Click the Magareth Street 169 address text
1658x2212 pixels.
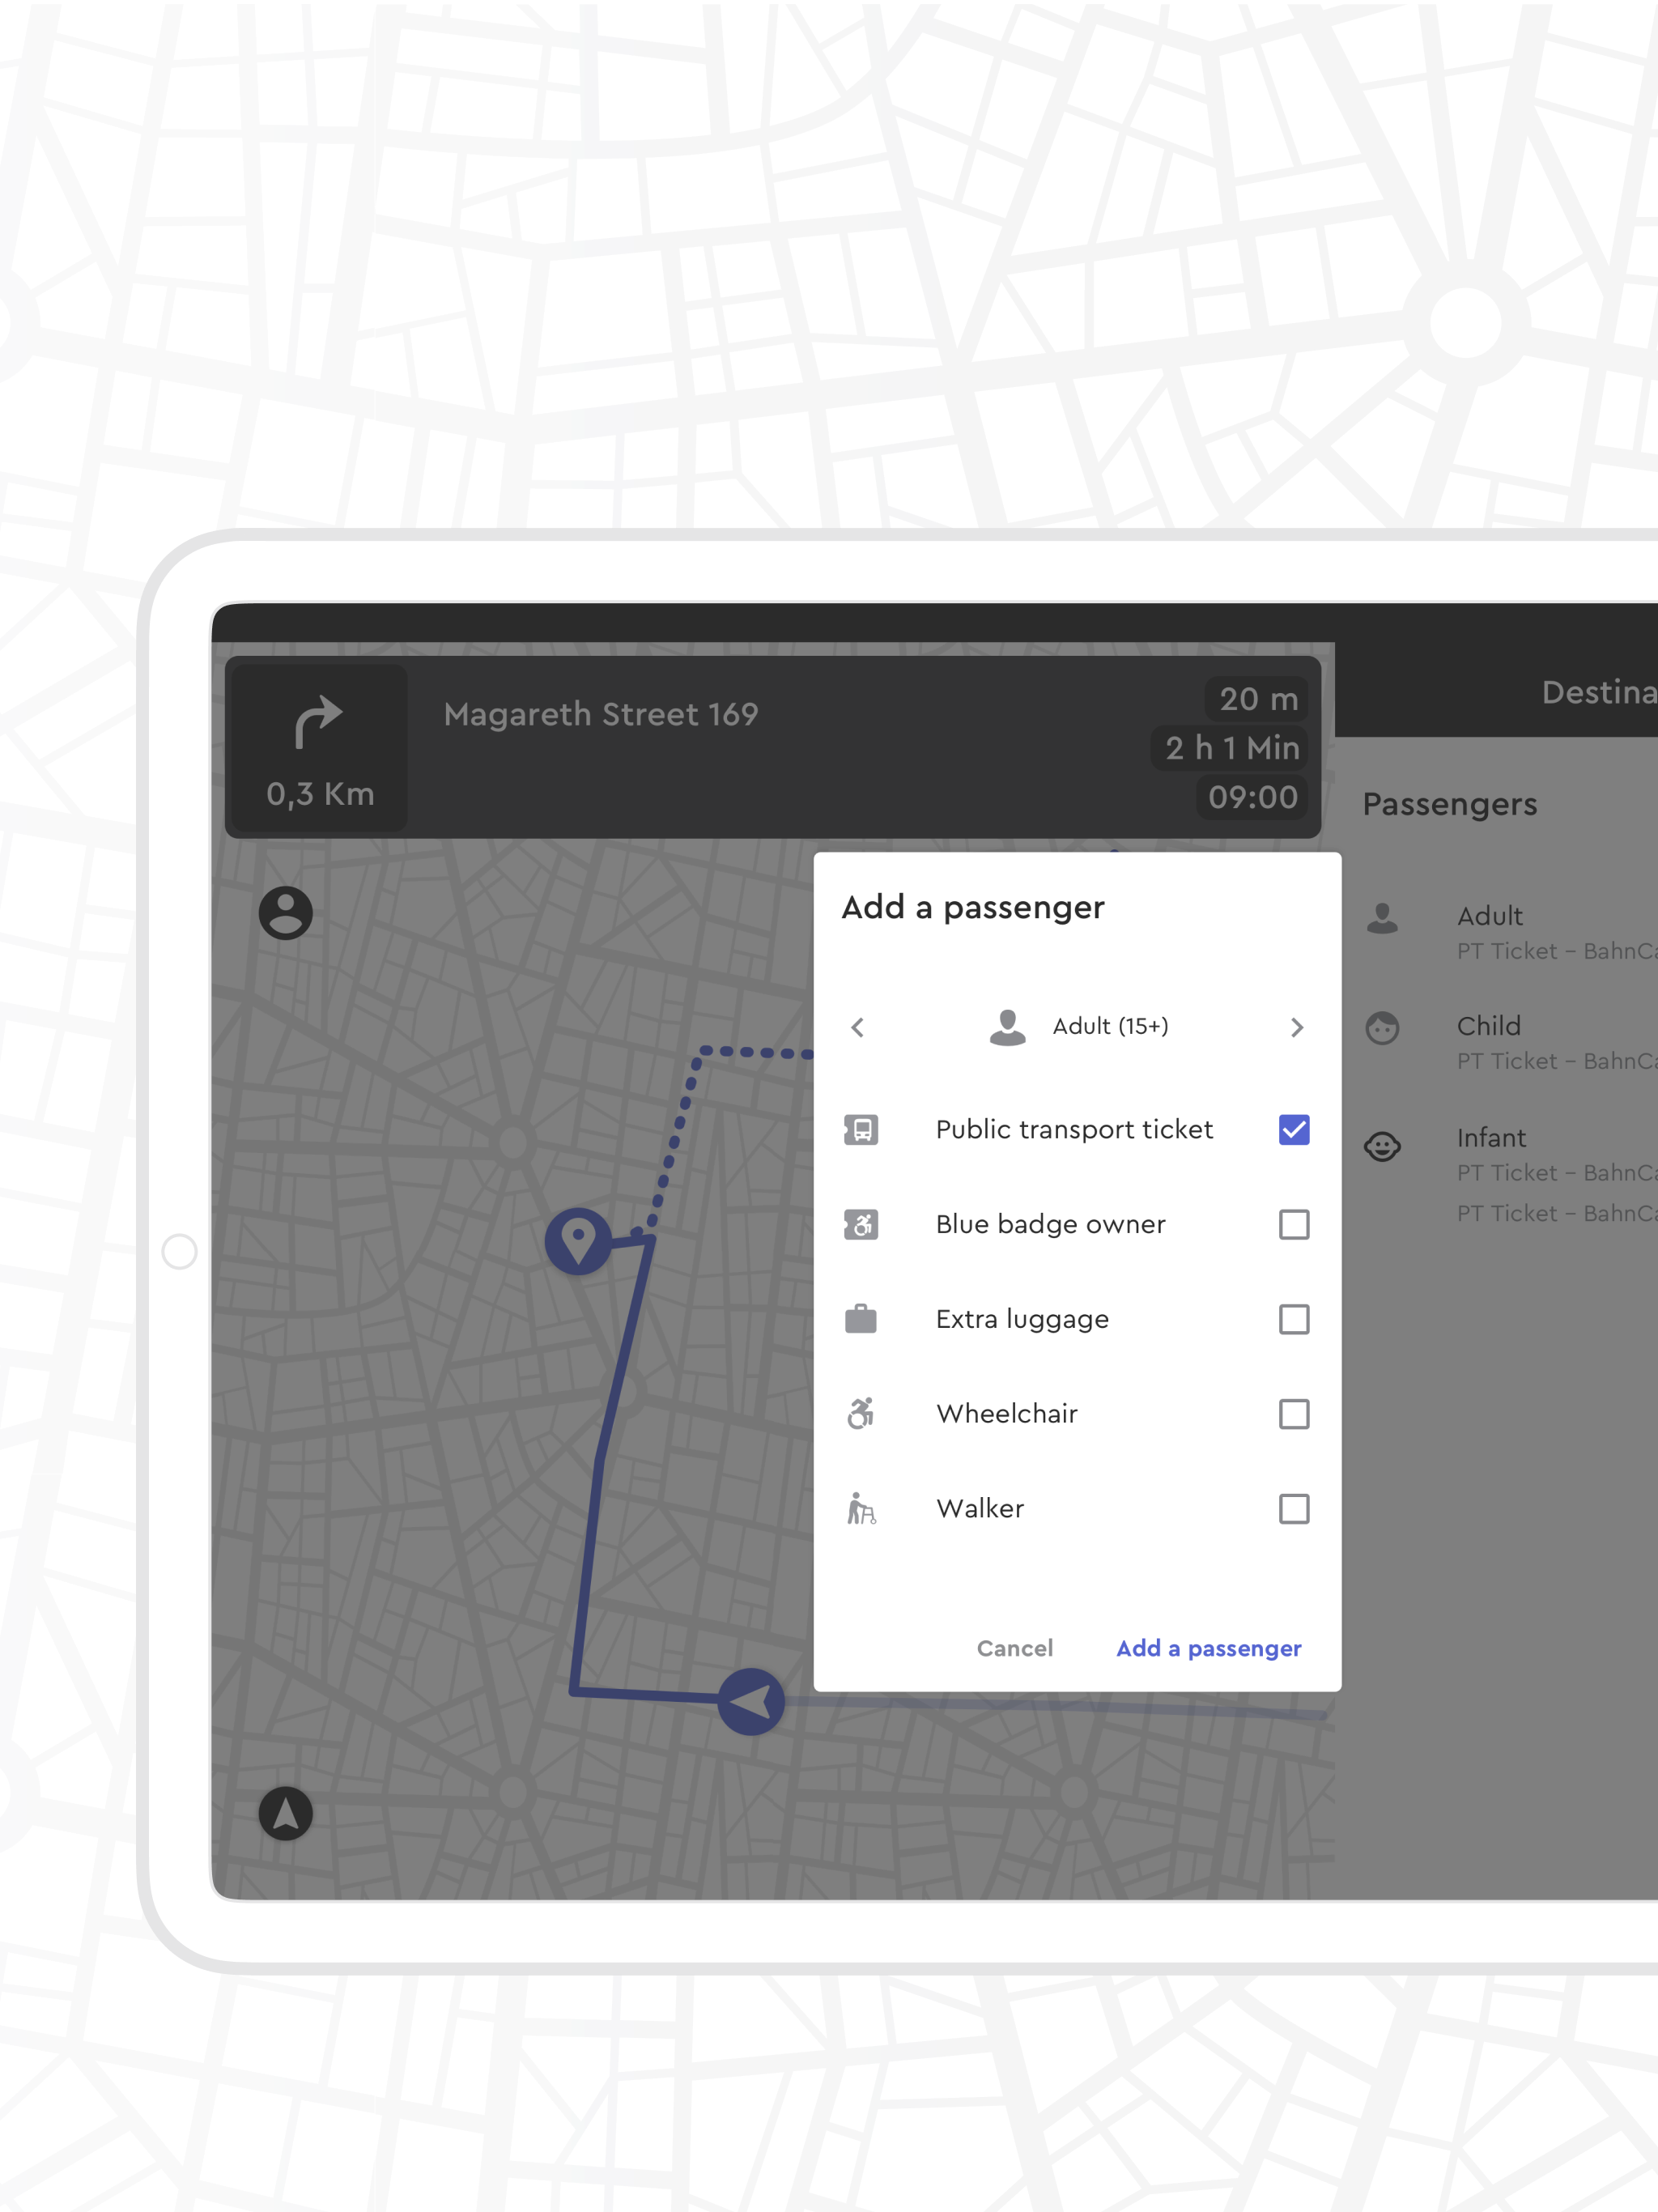pyautogui.click(x=601, y=714)
